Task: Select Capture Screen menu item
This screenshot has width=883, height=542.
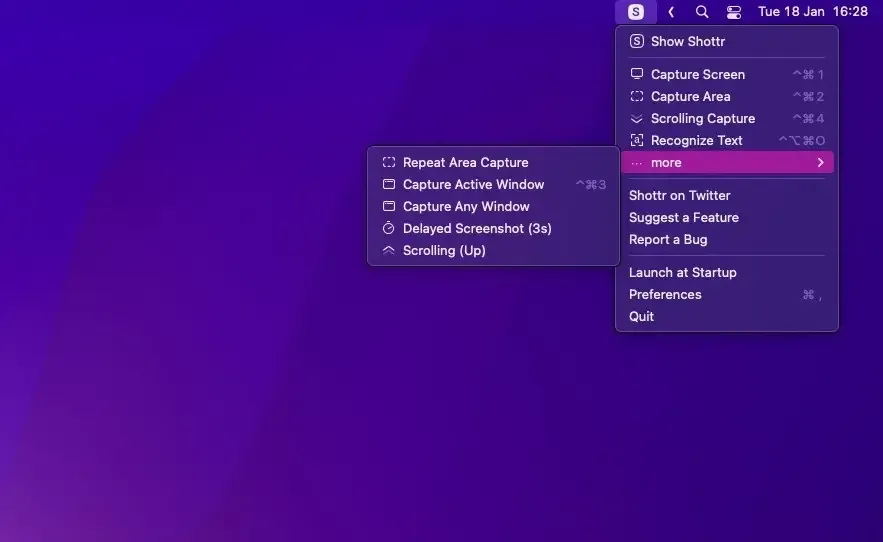Action: (x=726, y=74)
